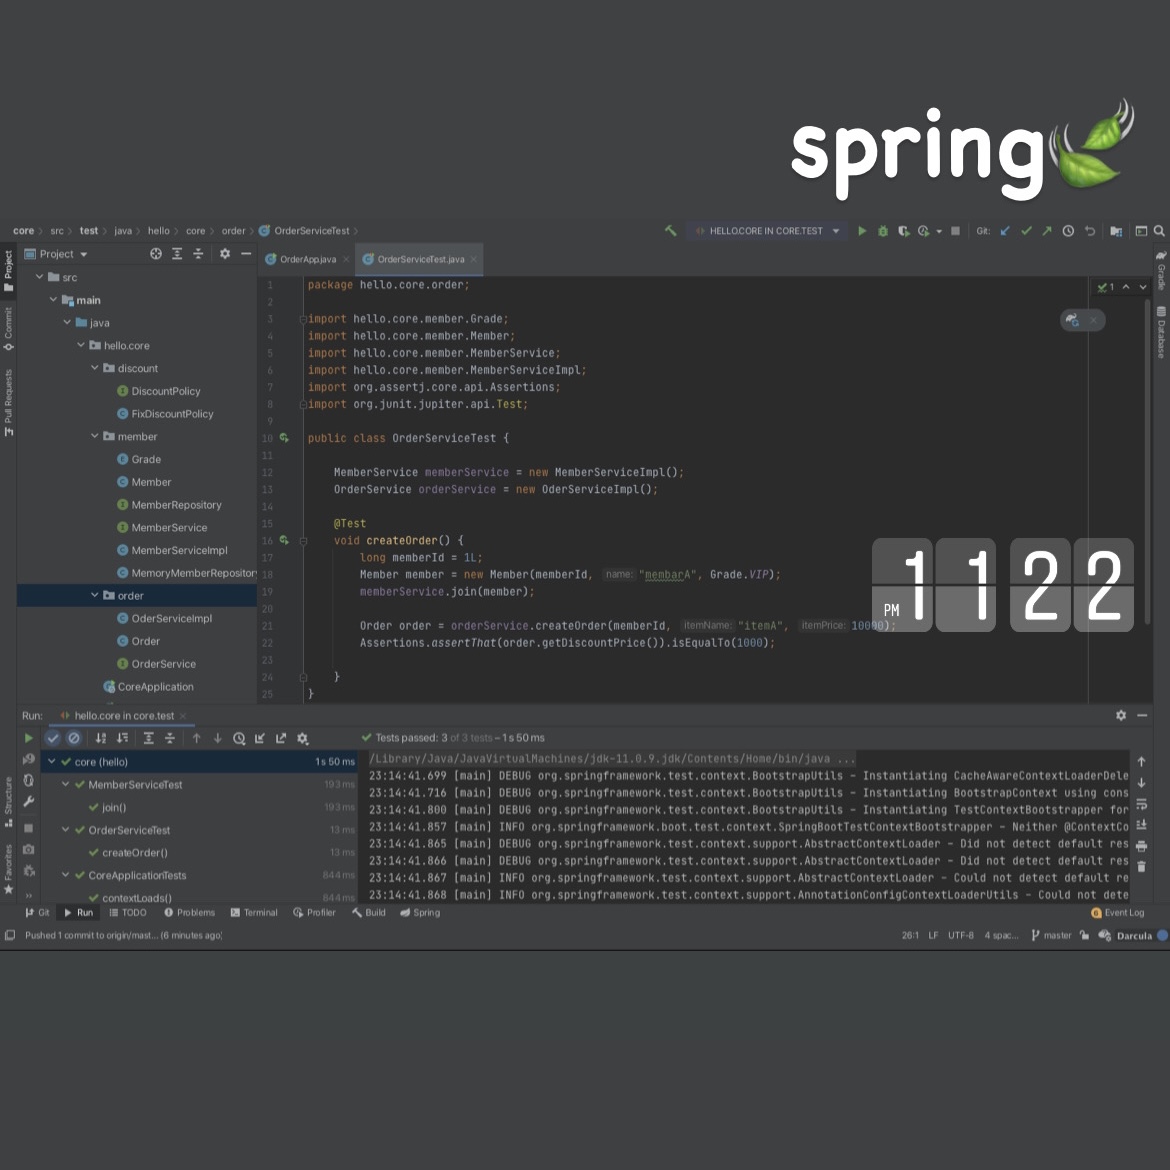Open run configuration dropdown HELLO.CORE IN CORE.TEST

pyautogui.click(x=767, y=231)
